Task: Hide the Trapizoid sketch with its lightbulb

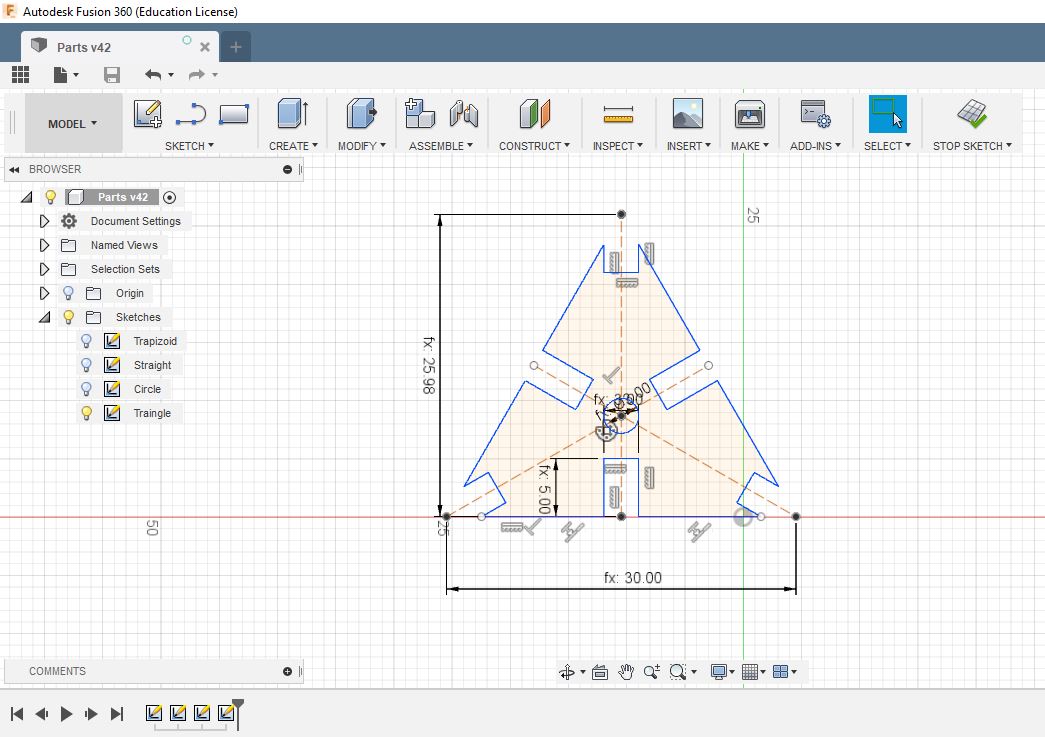Action: 87,341
